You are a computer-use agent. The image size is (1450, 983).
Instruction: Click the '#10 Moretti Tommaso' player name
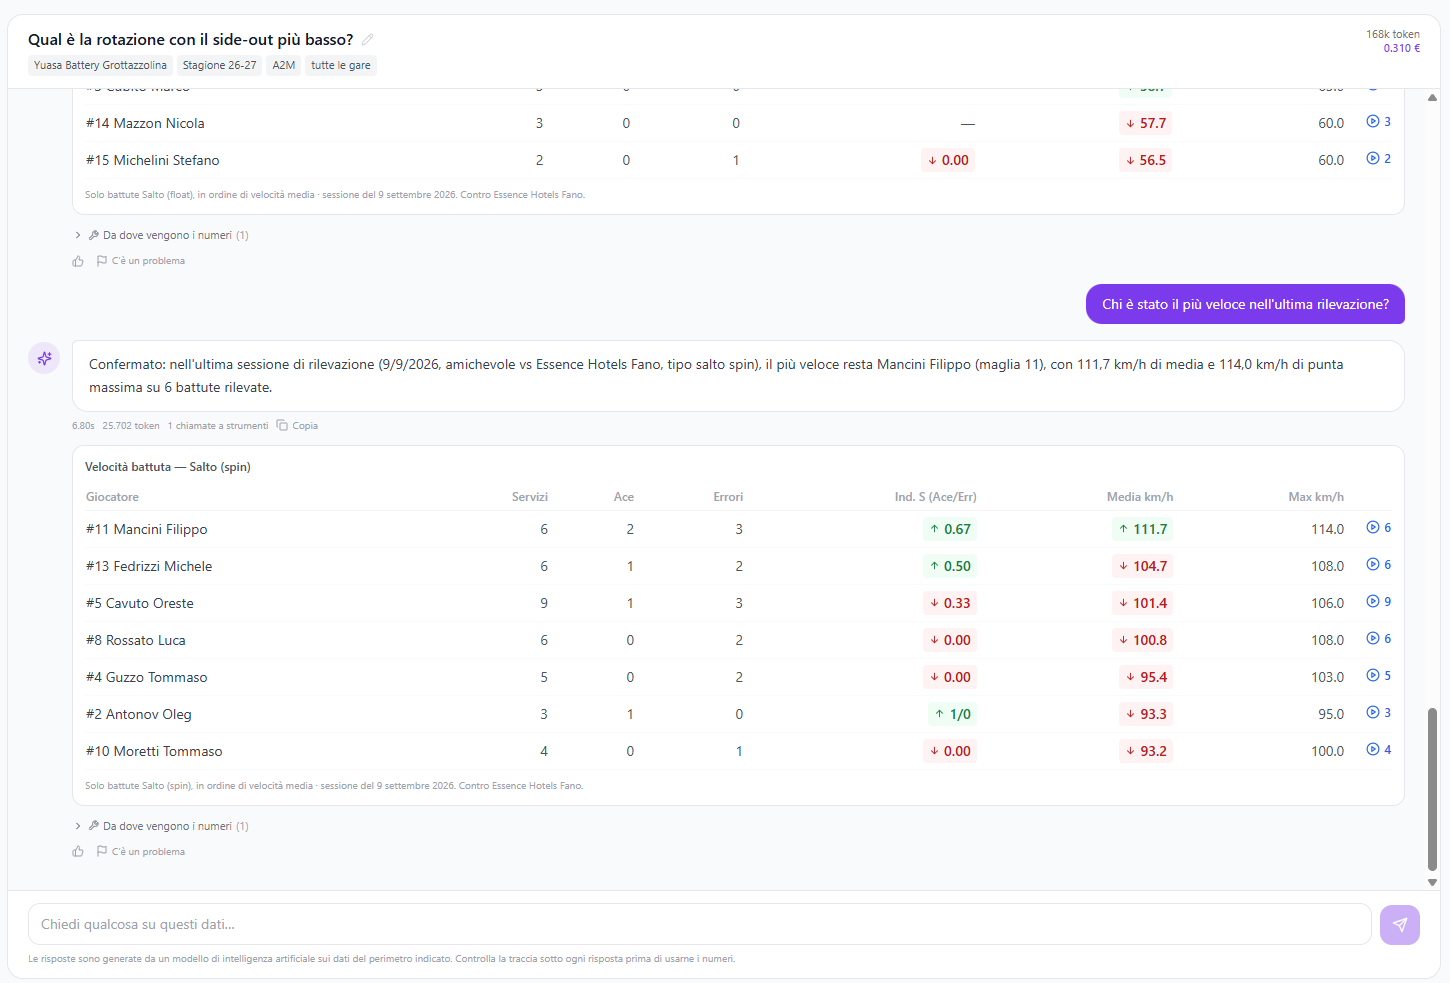pos(154,751)
